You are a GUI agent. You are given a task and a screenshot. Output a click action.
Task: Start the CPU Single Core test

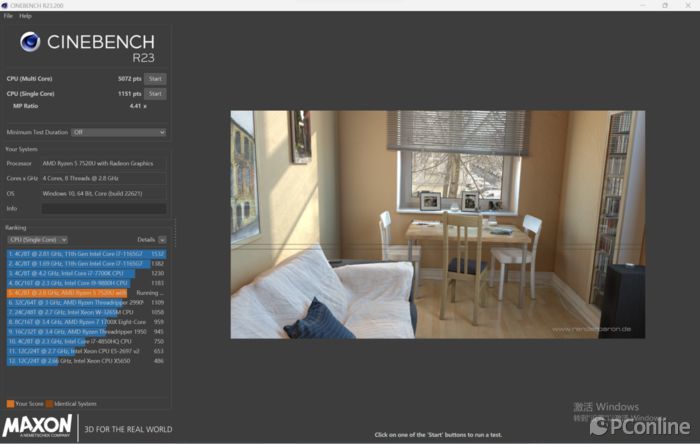coord(155,94)
